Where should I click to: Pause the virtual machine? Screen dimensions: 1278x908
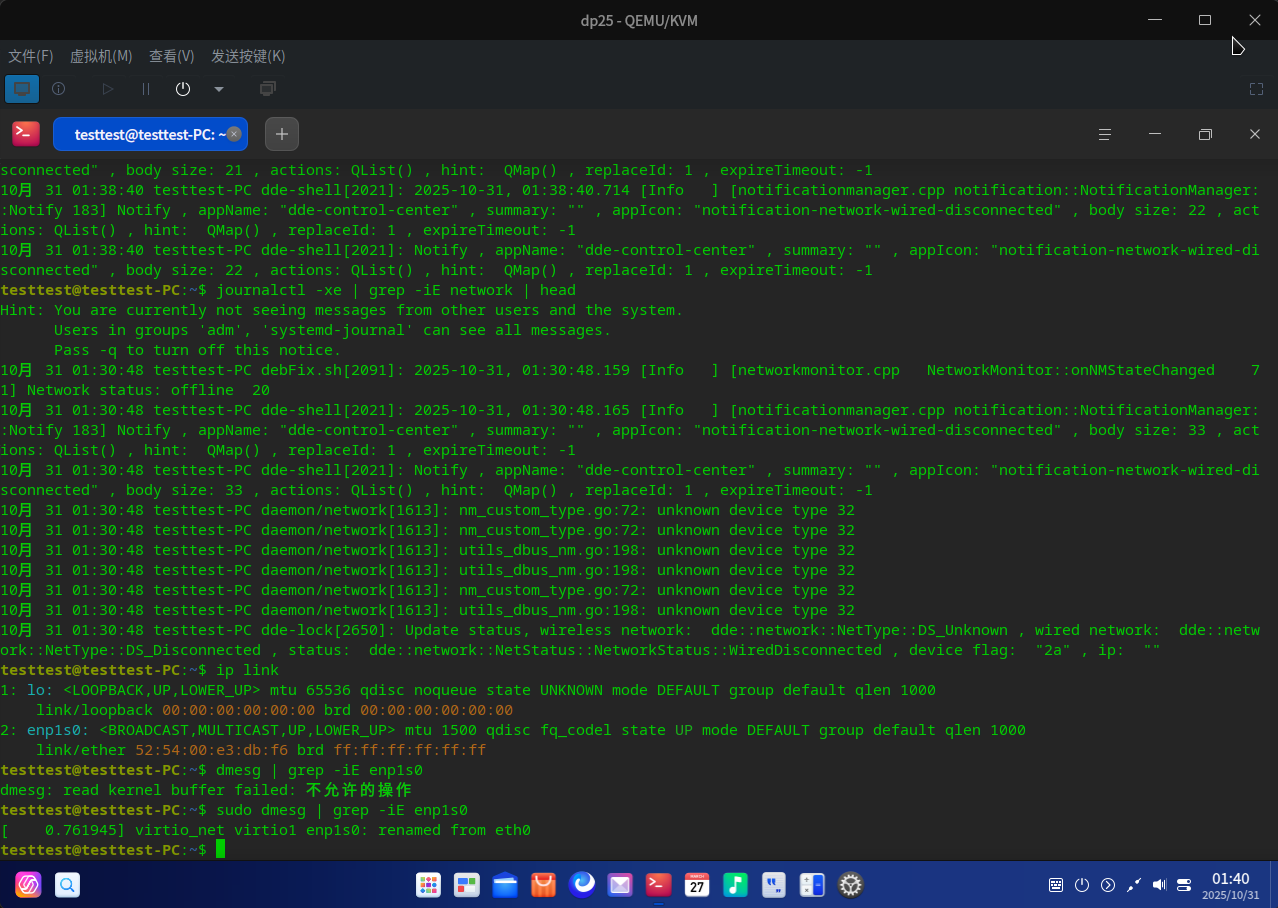pos(146,89)
